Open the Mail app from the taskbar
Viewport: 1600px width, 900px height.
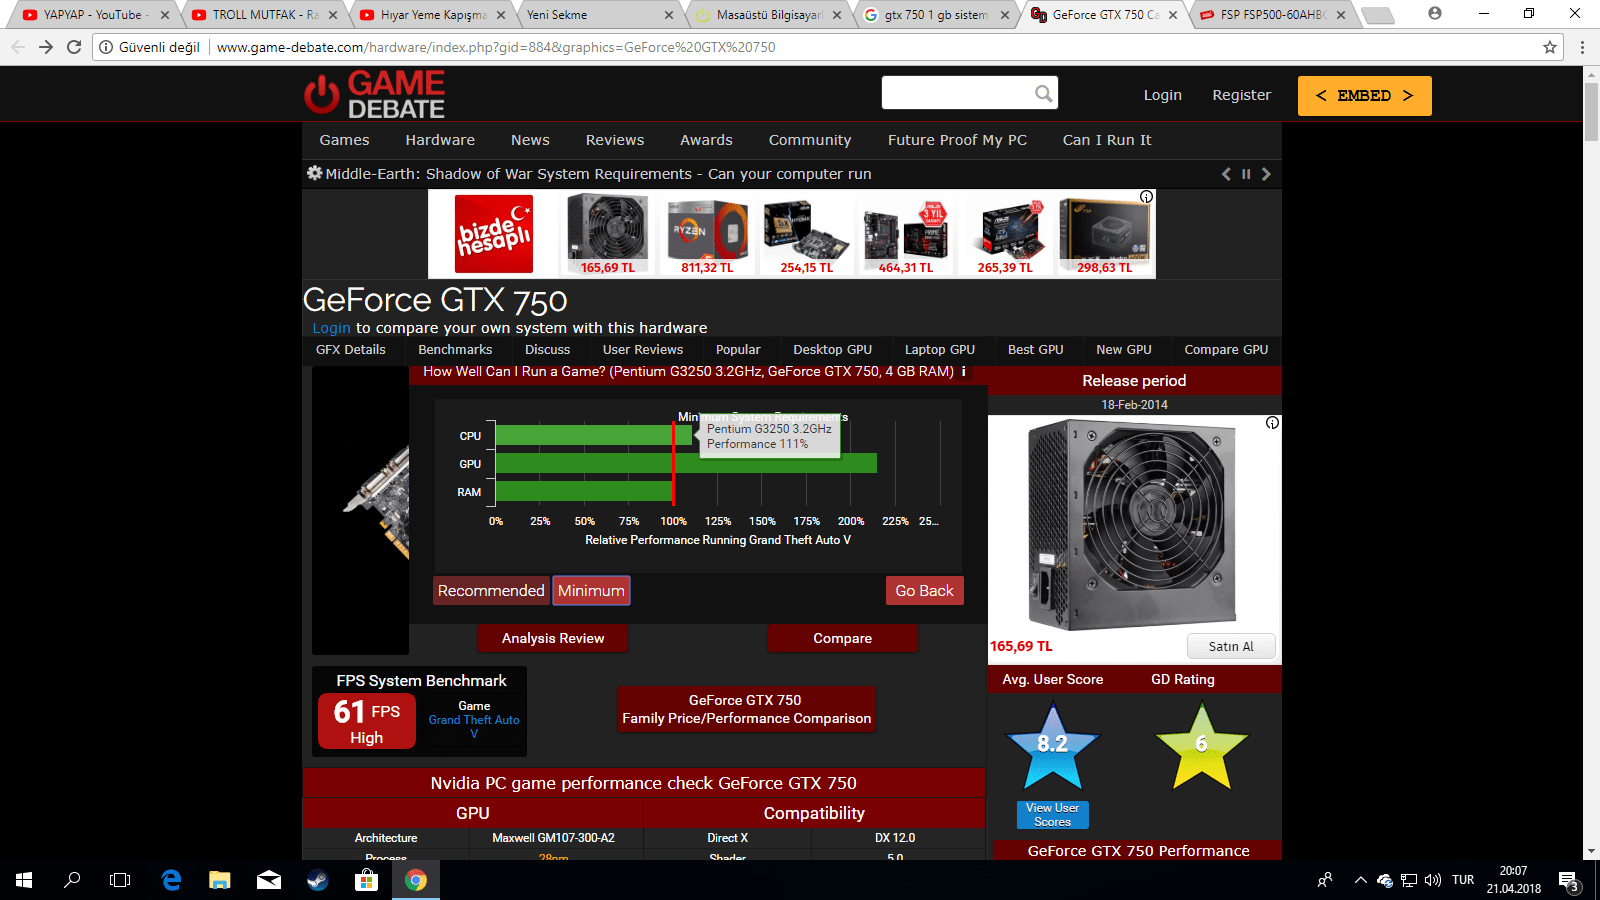(x=269, y=880)
